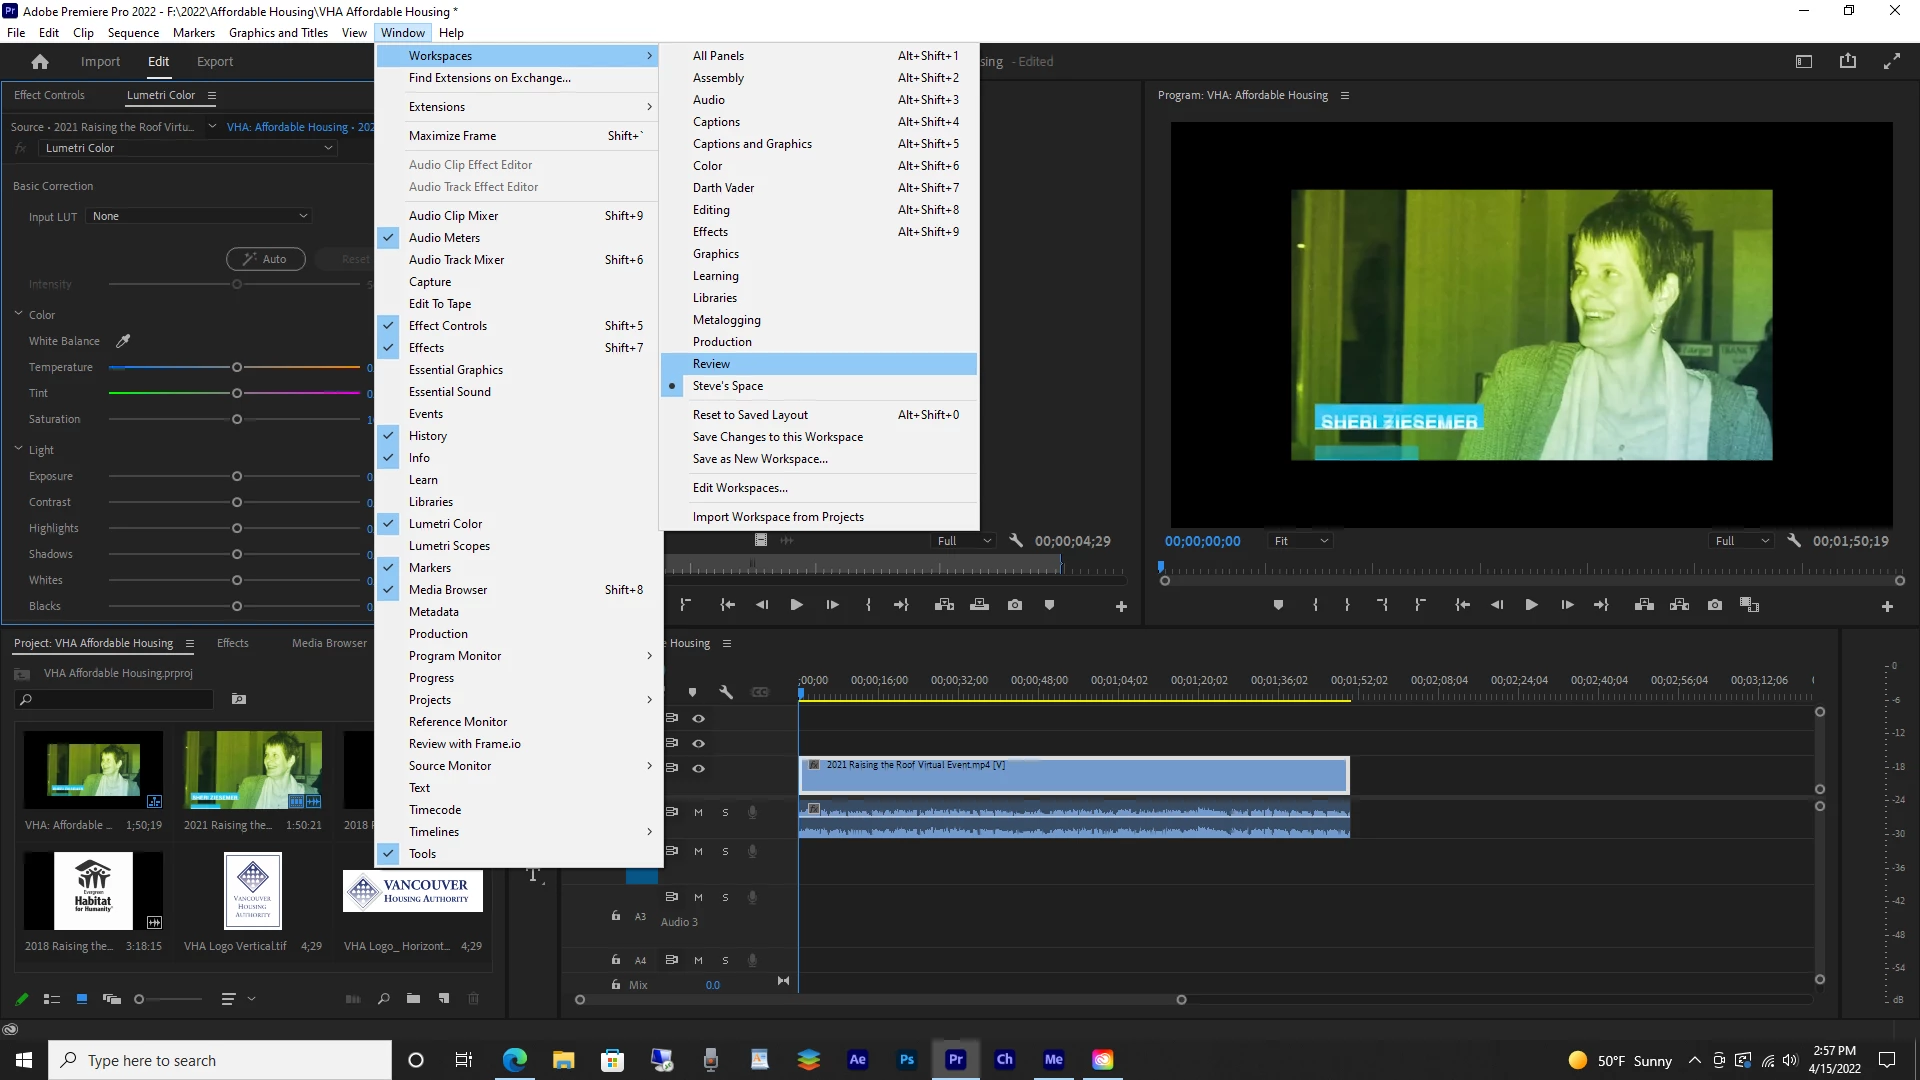
Task: Select the Review workspace
Action: click(711, 364)
